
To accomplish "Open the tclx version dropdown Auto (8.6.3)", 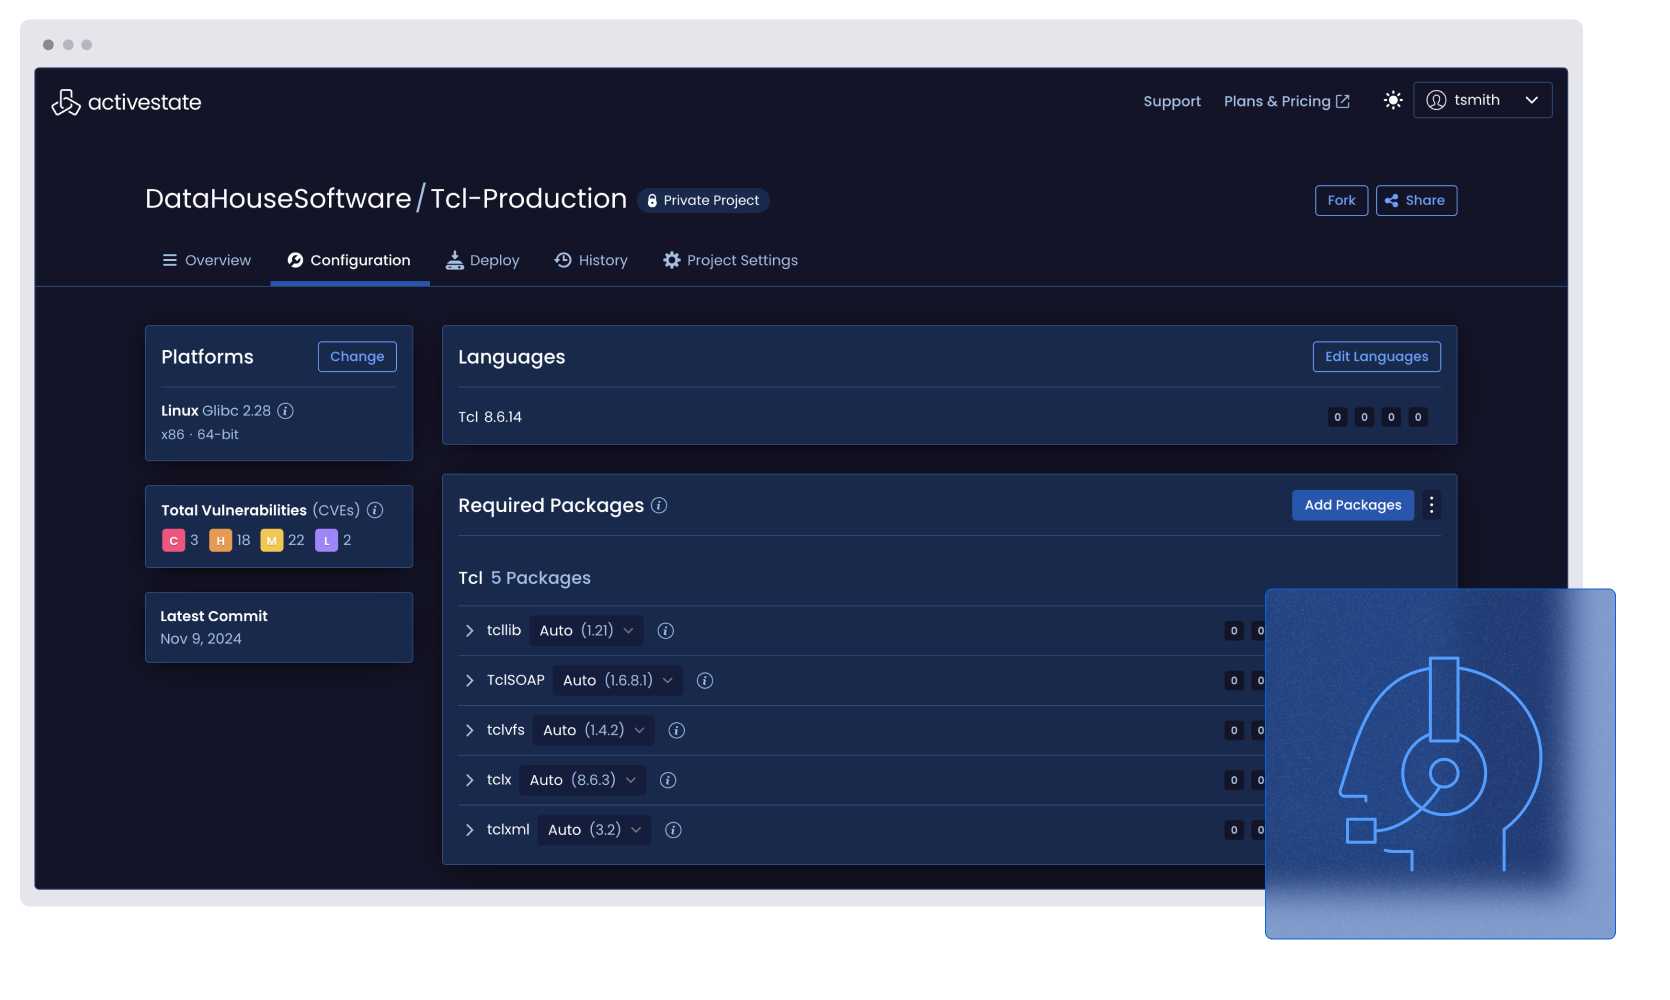I will (582, 780).
